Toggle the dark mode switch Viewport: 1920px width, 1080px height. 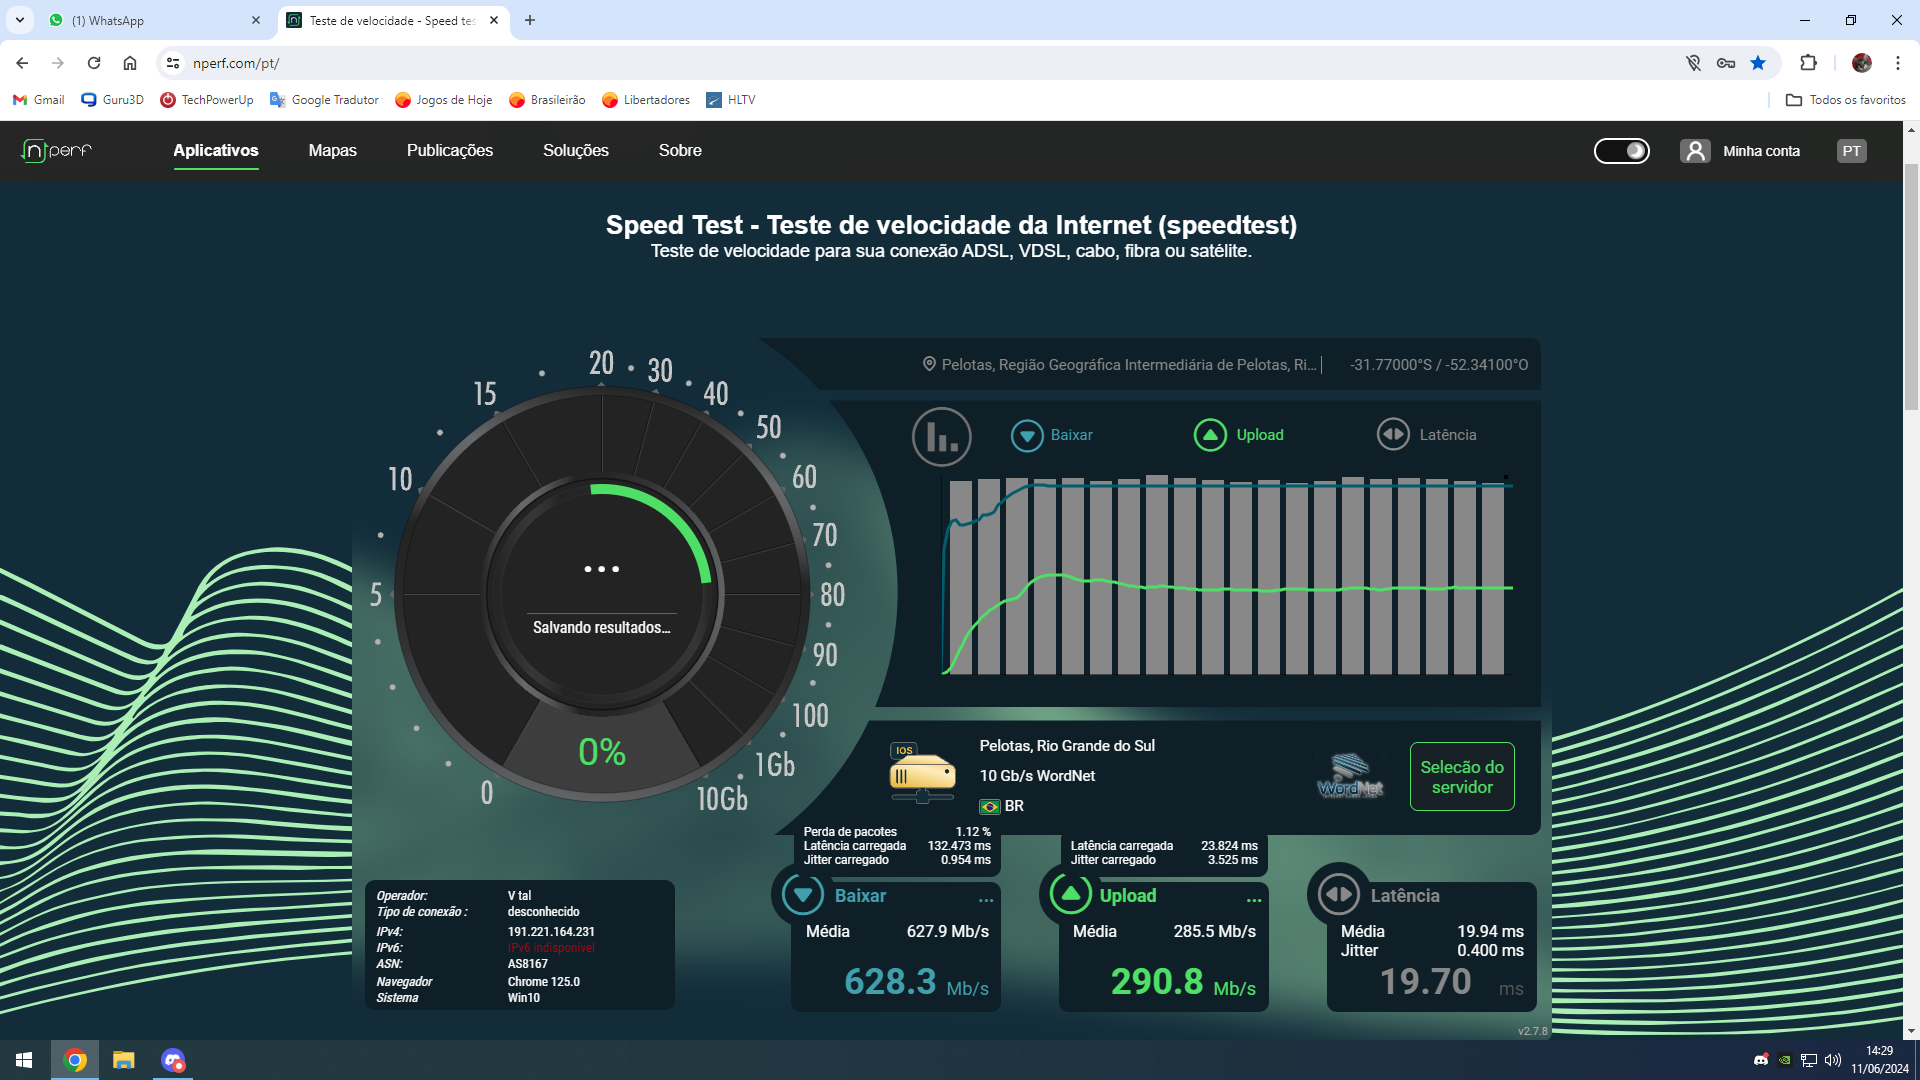tap(1622, 151)
